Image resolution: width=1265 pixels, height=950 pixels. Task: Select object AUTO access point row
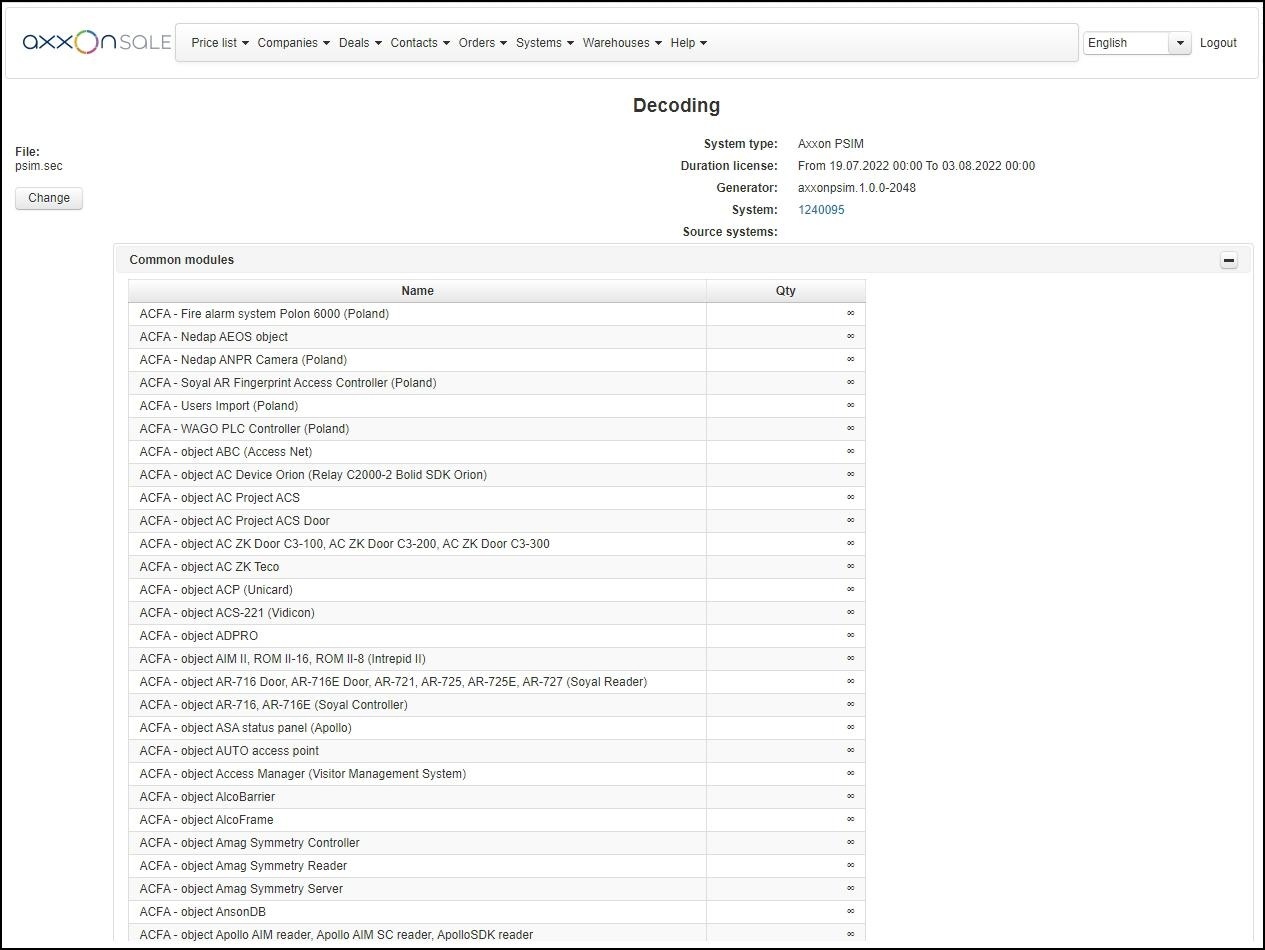(x=497, y=751)
